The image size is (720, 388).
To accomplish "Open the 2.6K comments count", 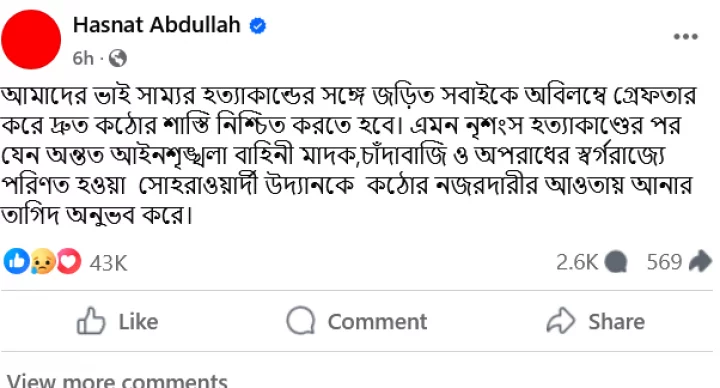I will click(x=577, y=262).
